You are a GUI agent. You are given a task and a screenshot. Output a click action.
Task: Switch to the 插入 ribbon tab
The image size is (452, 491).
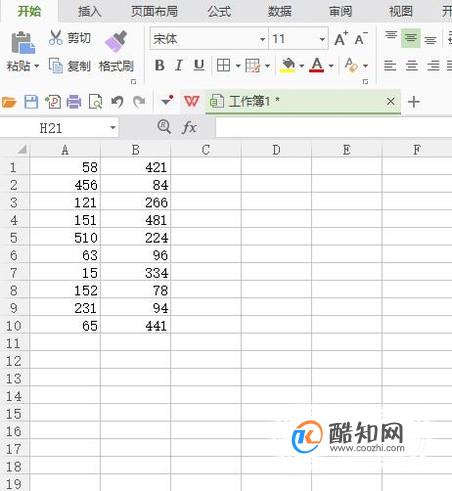tap(89, 11)
